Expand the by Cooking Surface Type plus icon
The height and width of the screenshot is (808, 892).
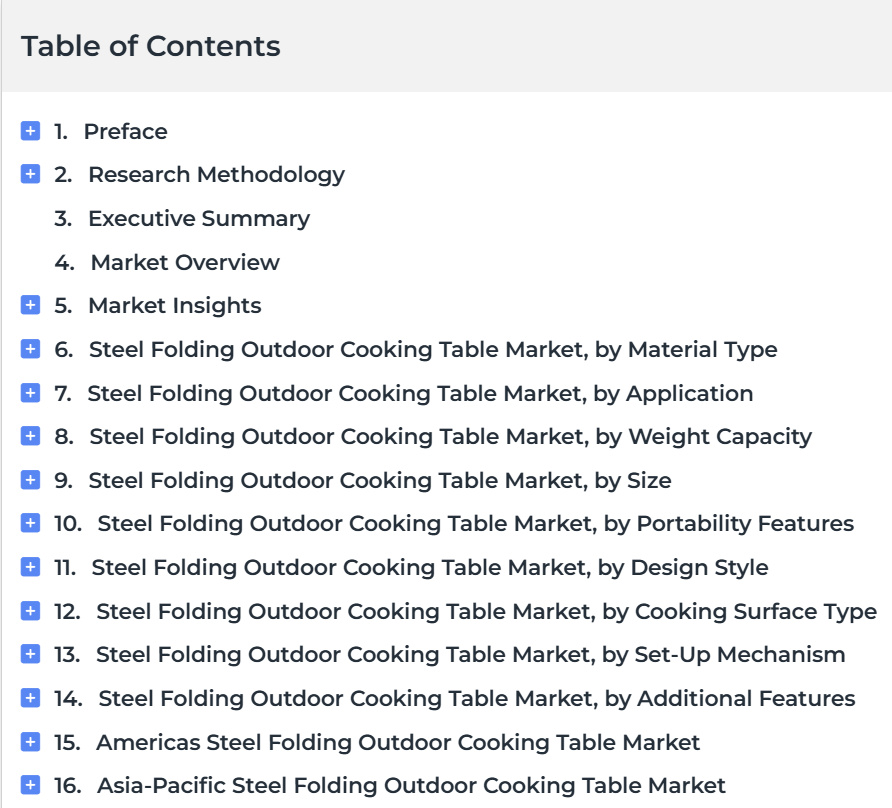click(x=30, y=611)
